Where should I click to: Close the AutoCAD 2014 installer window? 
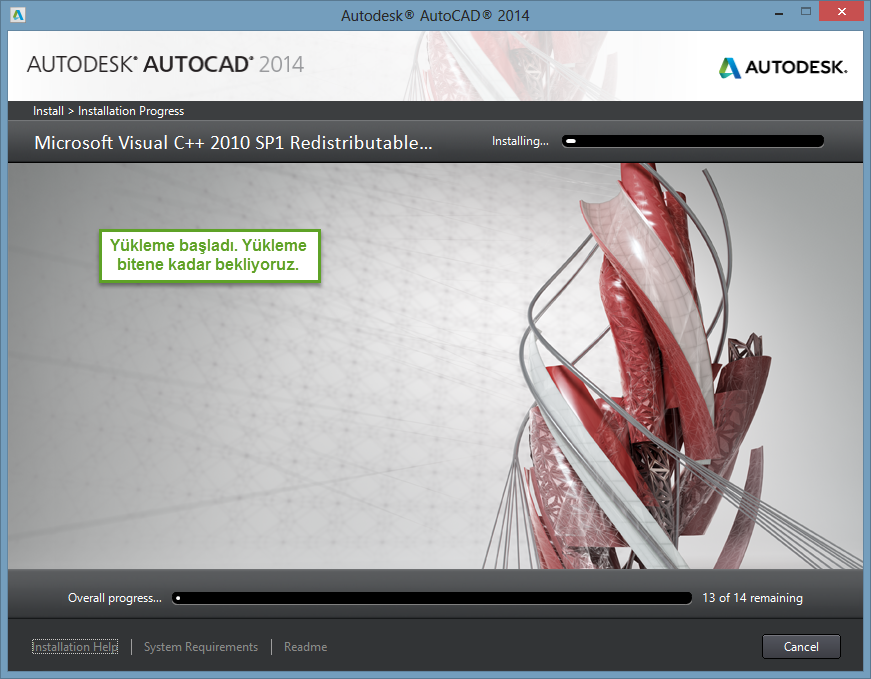(x=842, y=12)
